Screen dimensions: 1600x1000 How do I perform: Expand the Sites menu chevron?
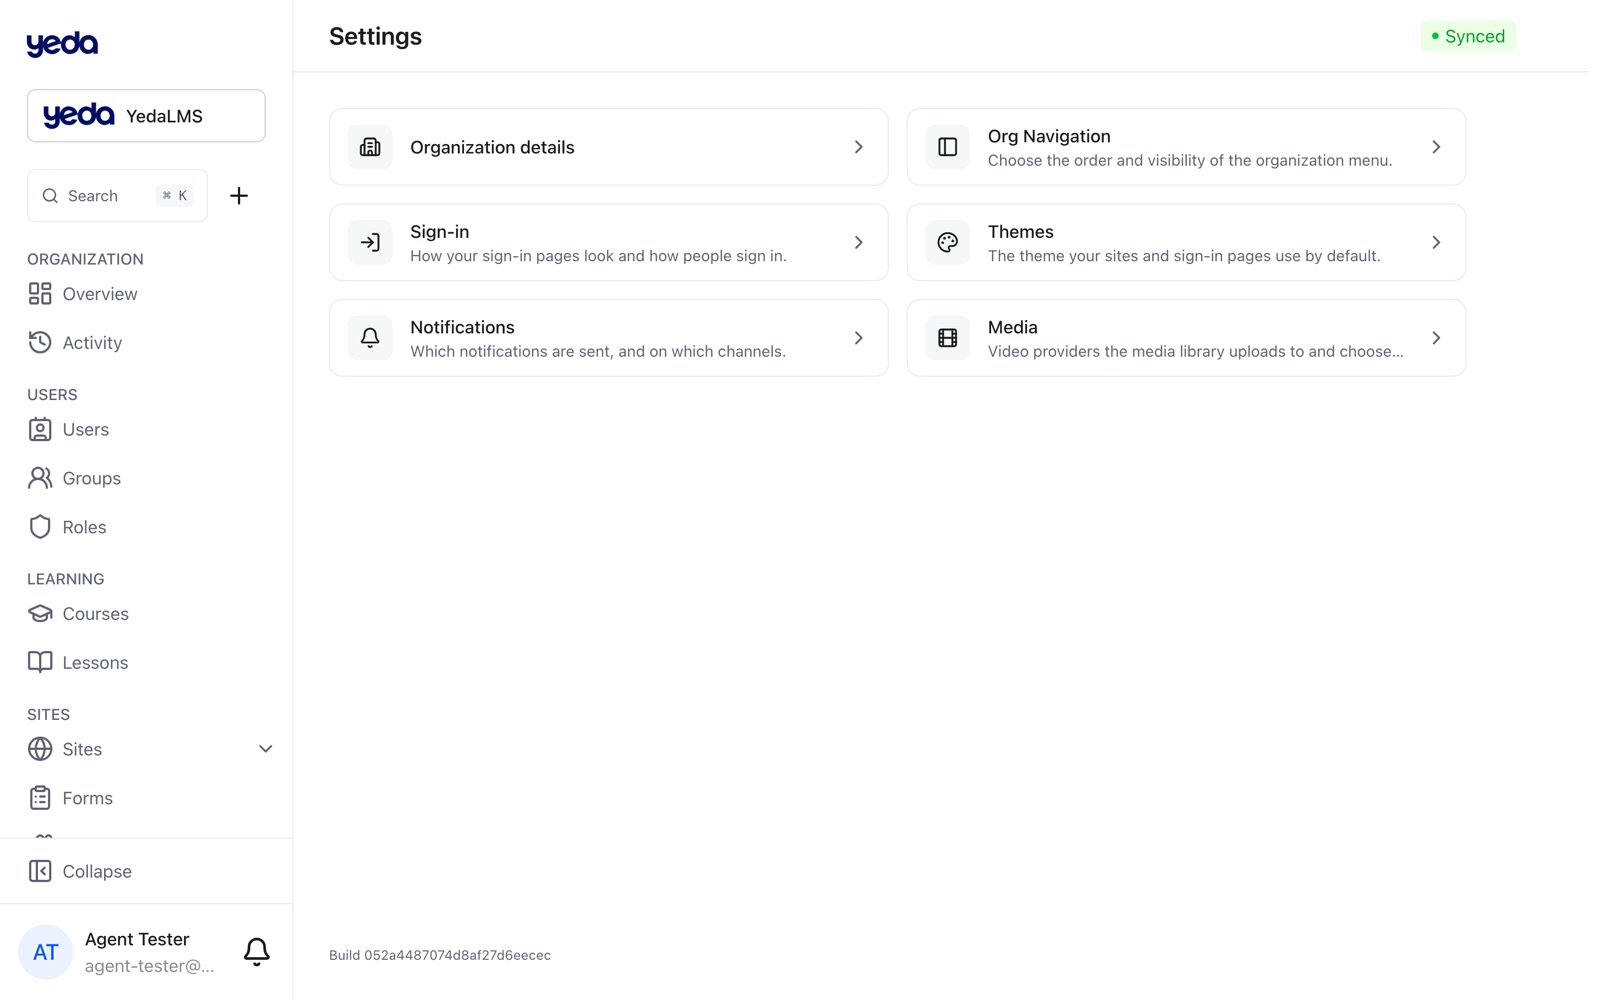(265, 749)
